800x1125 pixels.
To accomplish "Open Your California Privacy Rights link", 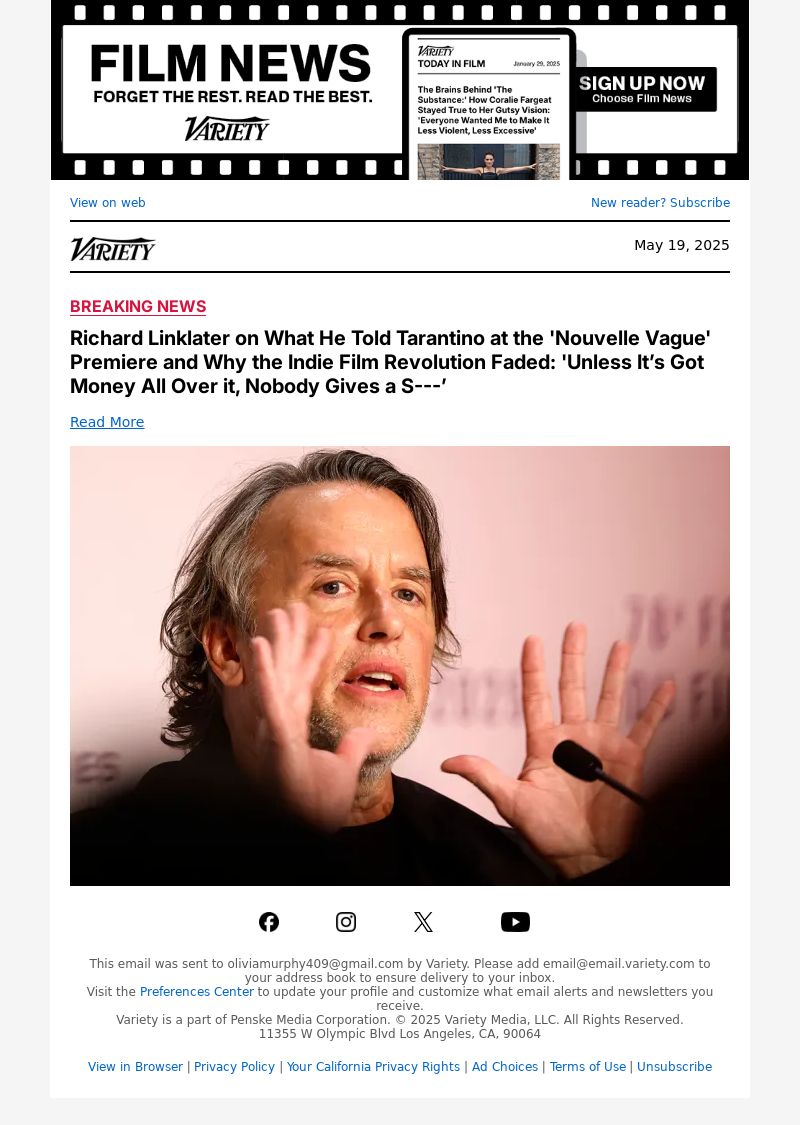I will (x=373, y=1067).
